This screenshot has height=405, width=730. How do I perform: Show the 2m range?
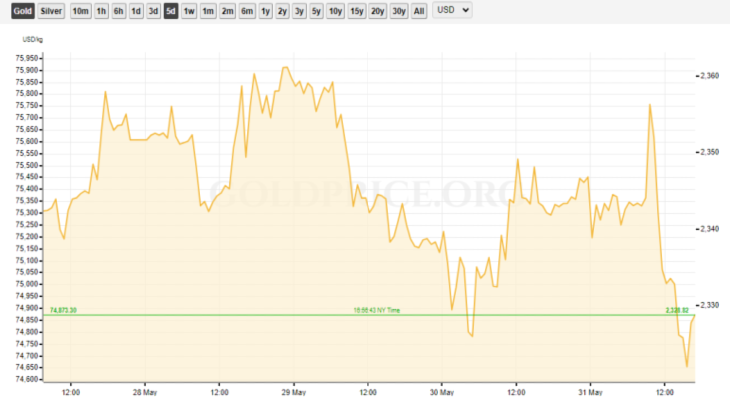tap(227, 11)
